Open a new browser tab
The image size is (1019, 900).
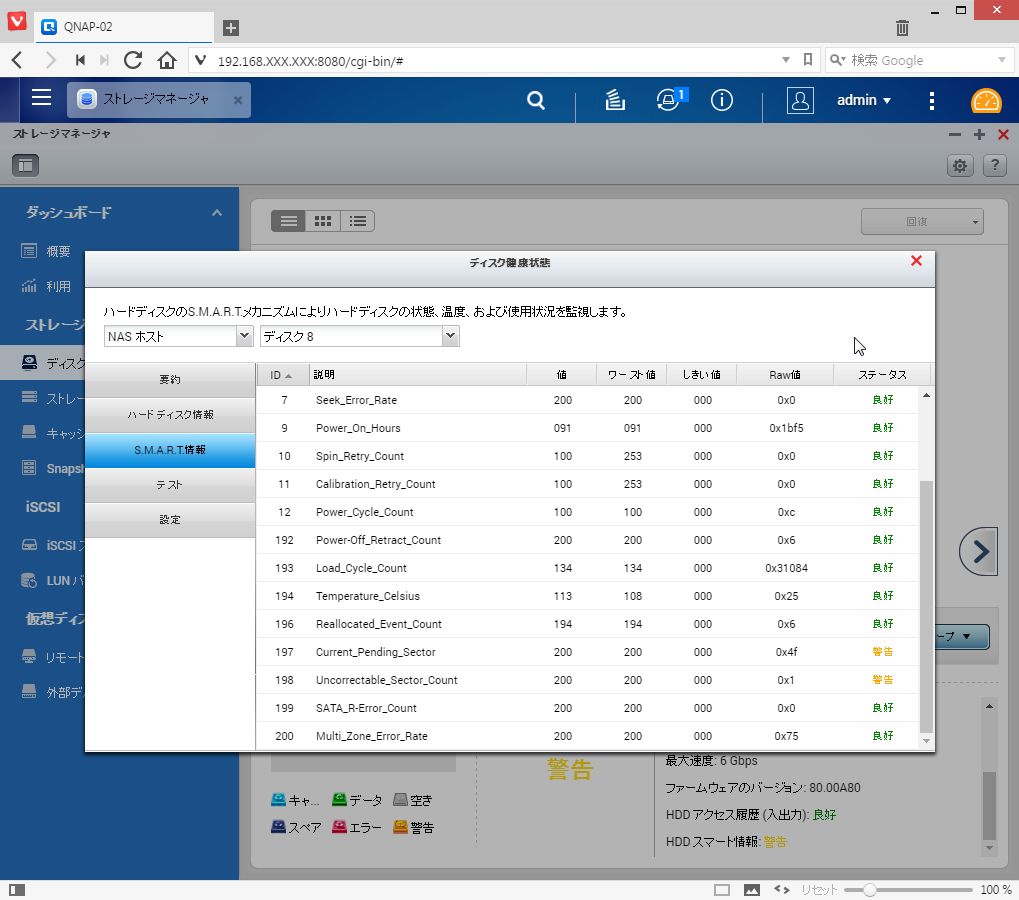[231, 27]
